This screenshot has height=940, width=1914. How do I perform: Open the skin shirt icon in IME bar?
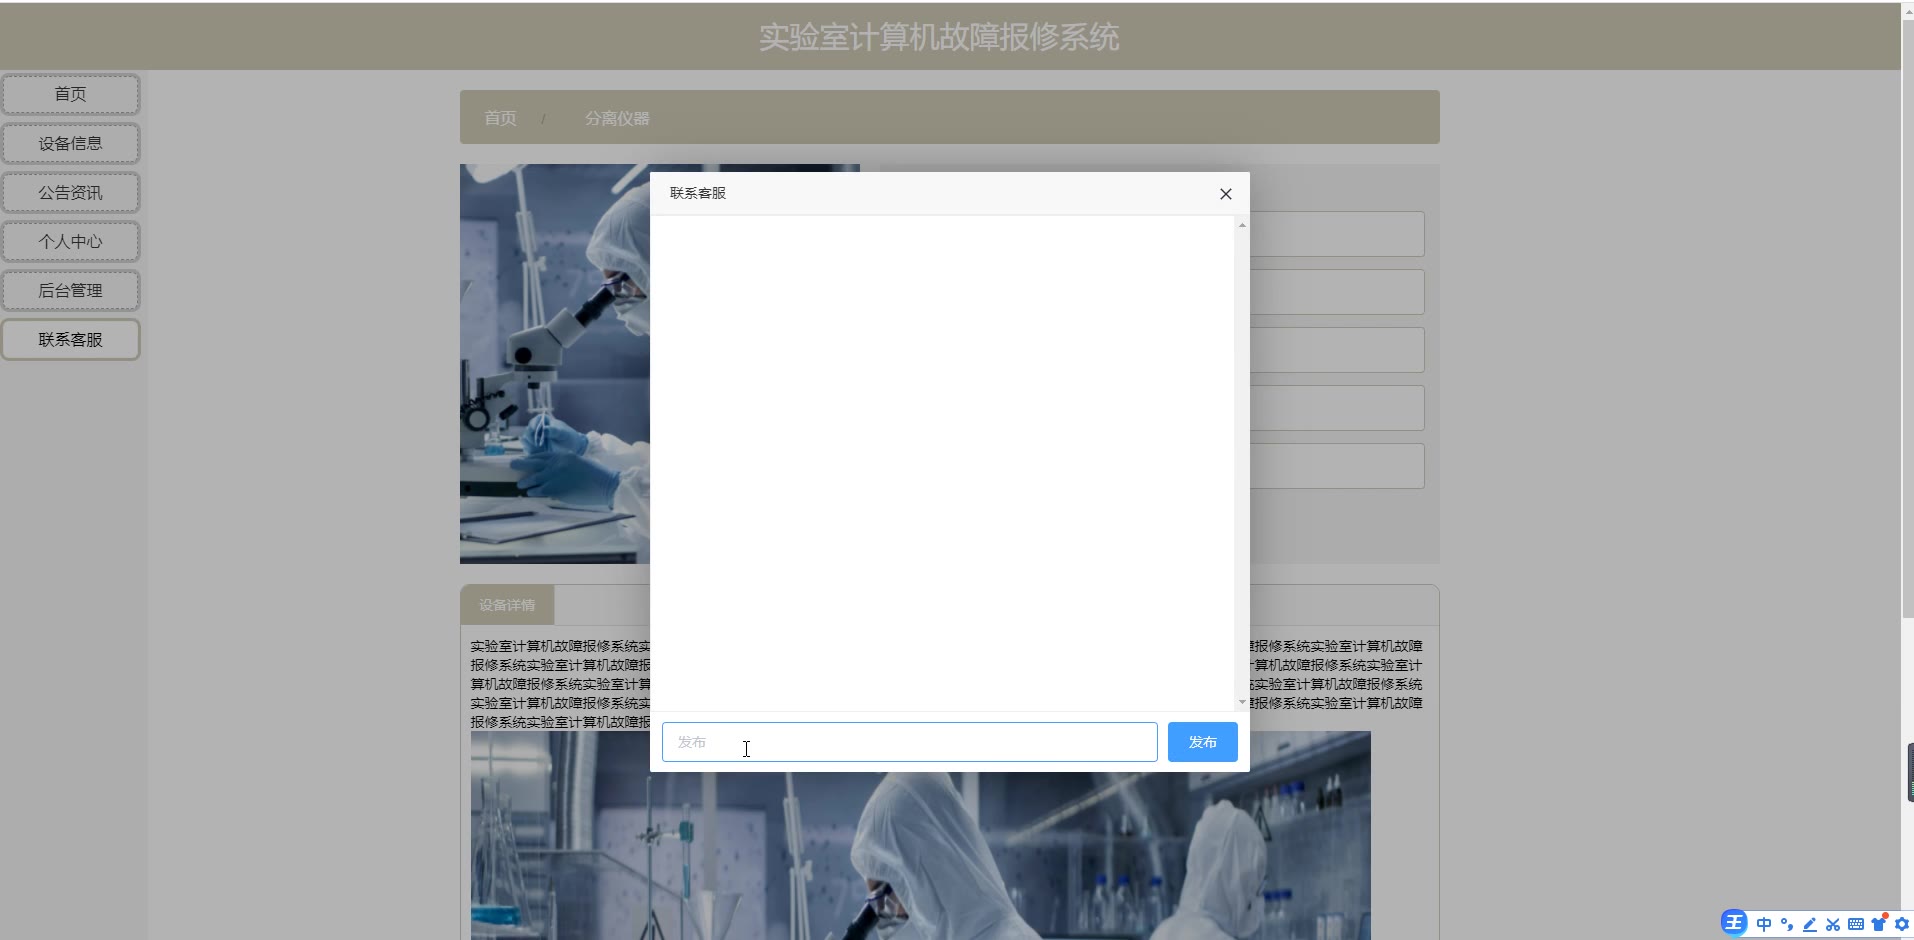(x=1879, y=923)
